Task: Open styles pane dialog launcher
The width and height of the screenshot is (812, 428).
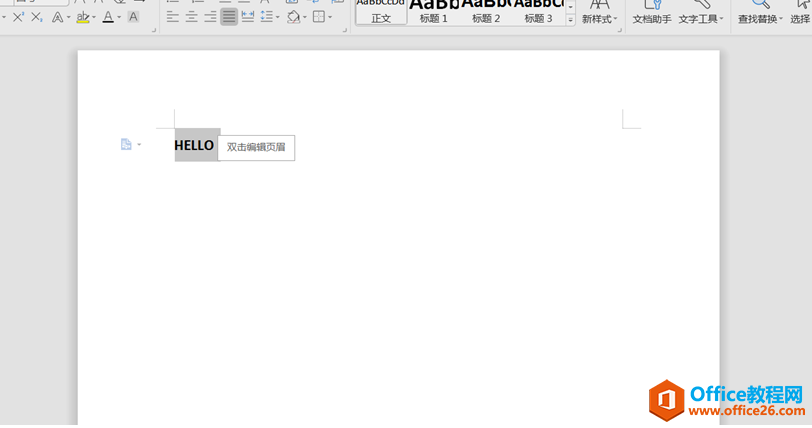Action: click(x=619, y=31)
